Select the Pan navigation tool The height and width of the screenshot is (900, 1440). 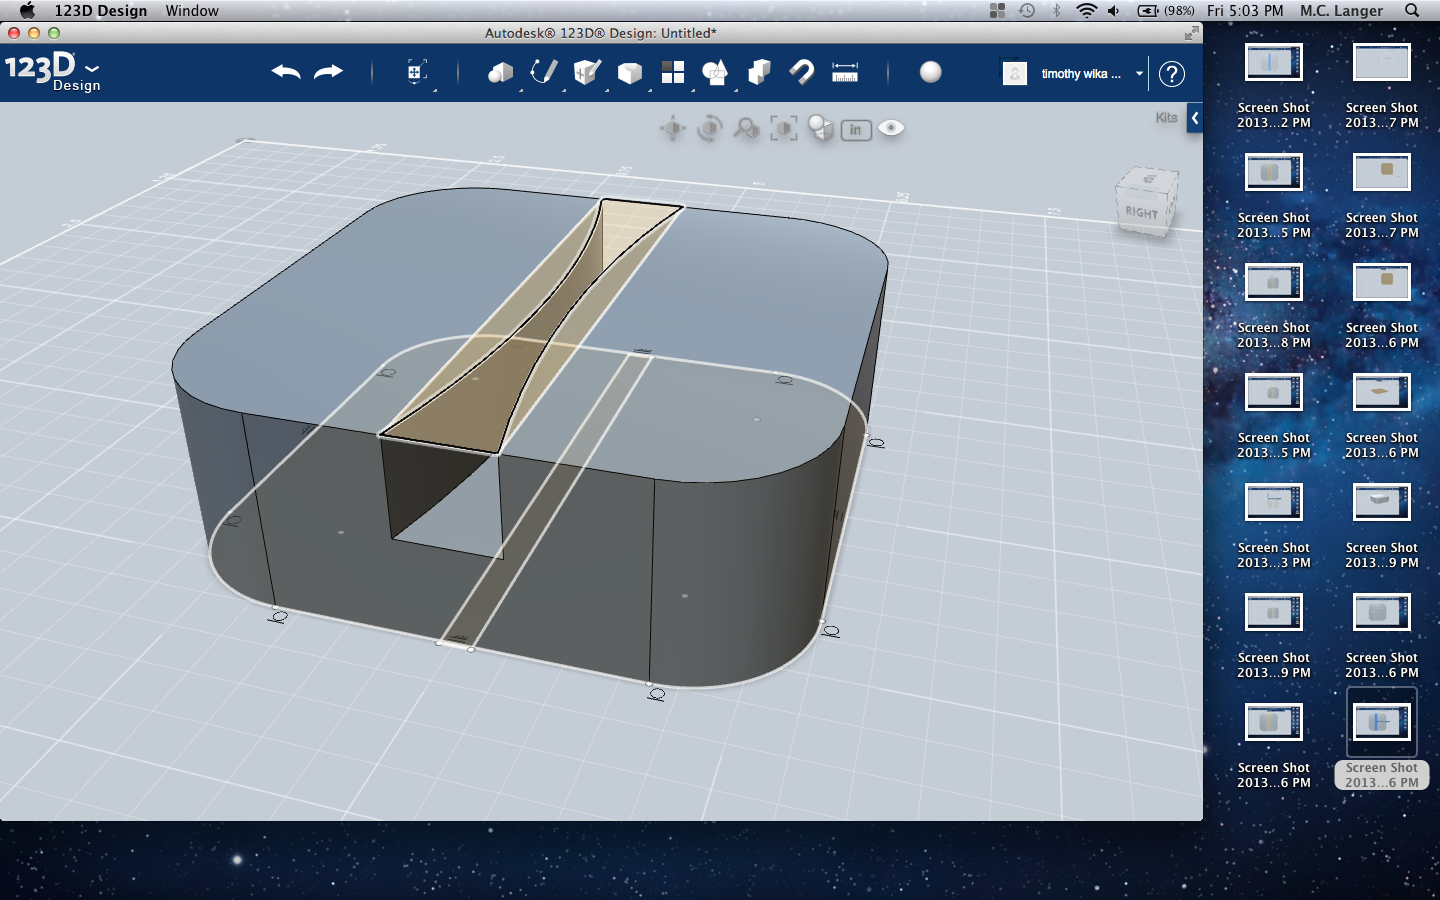coord(673,128)
